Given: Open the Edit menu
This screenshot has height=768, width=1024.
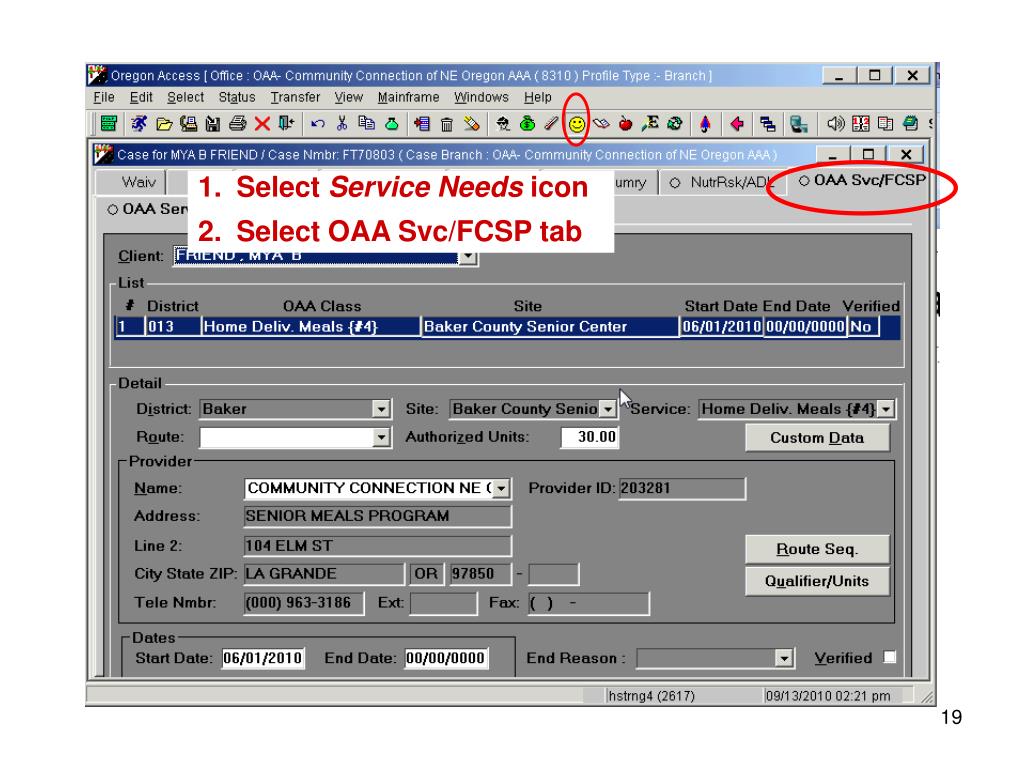Looking at the screenshot, I should pos(141,97).
